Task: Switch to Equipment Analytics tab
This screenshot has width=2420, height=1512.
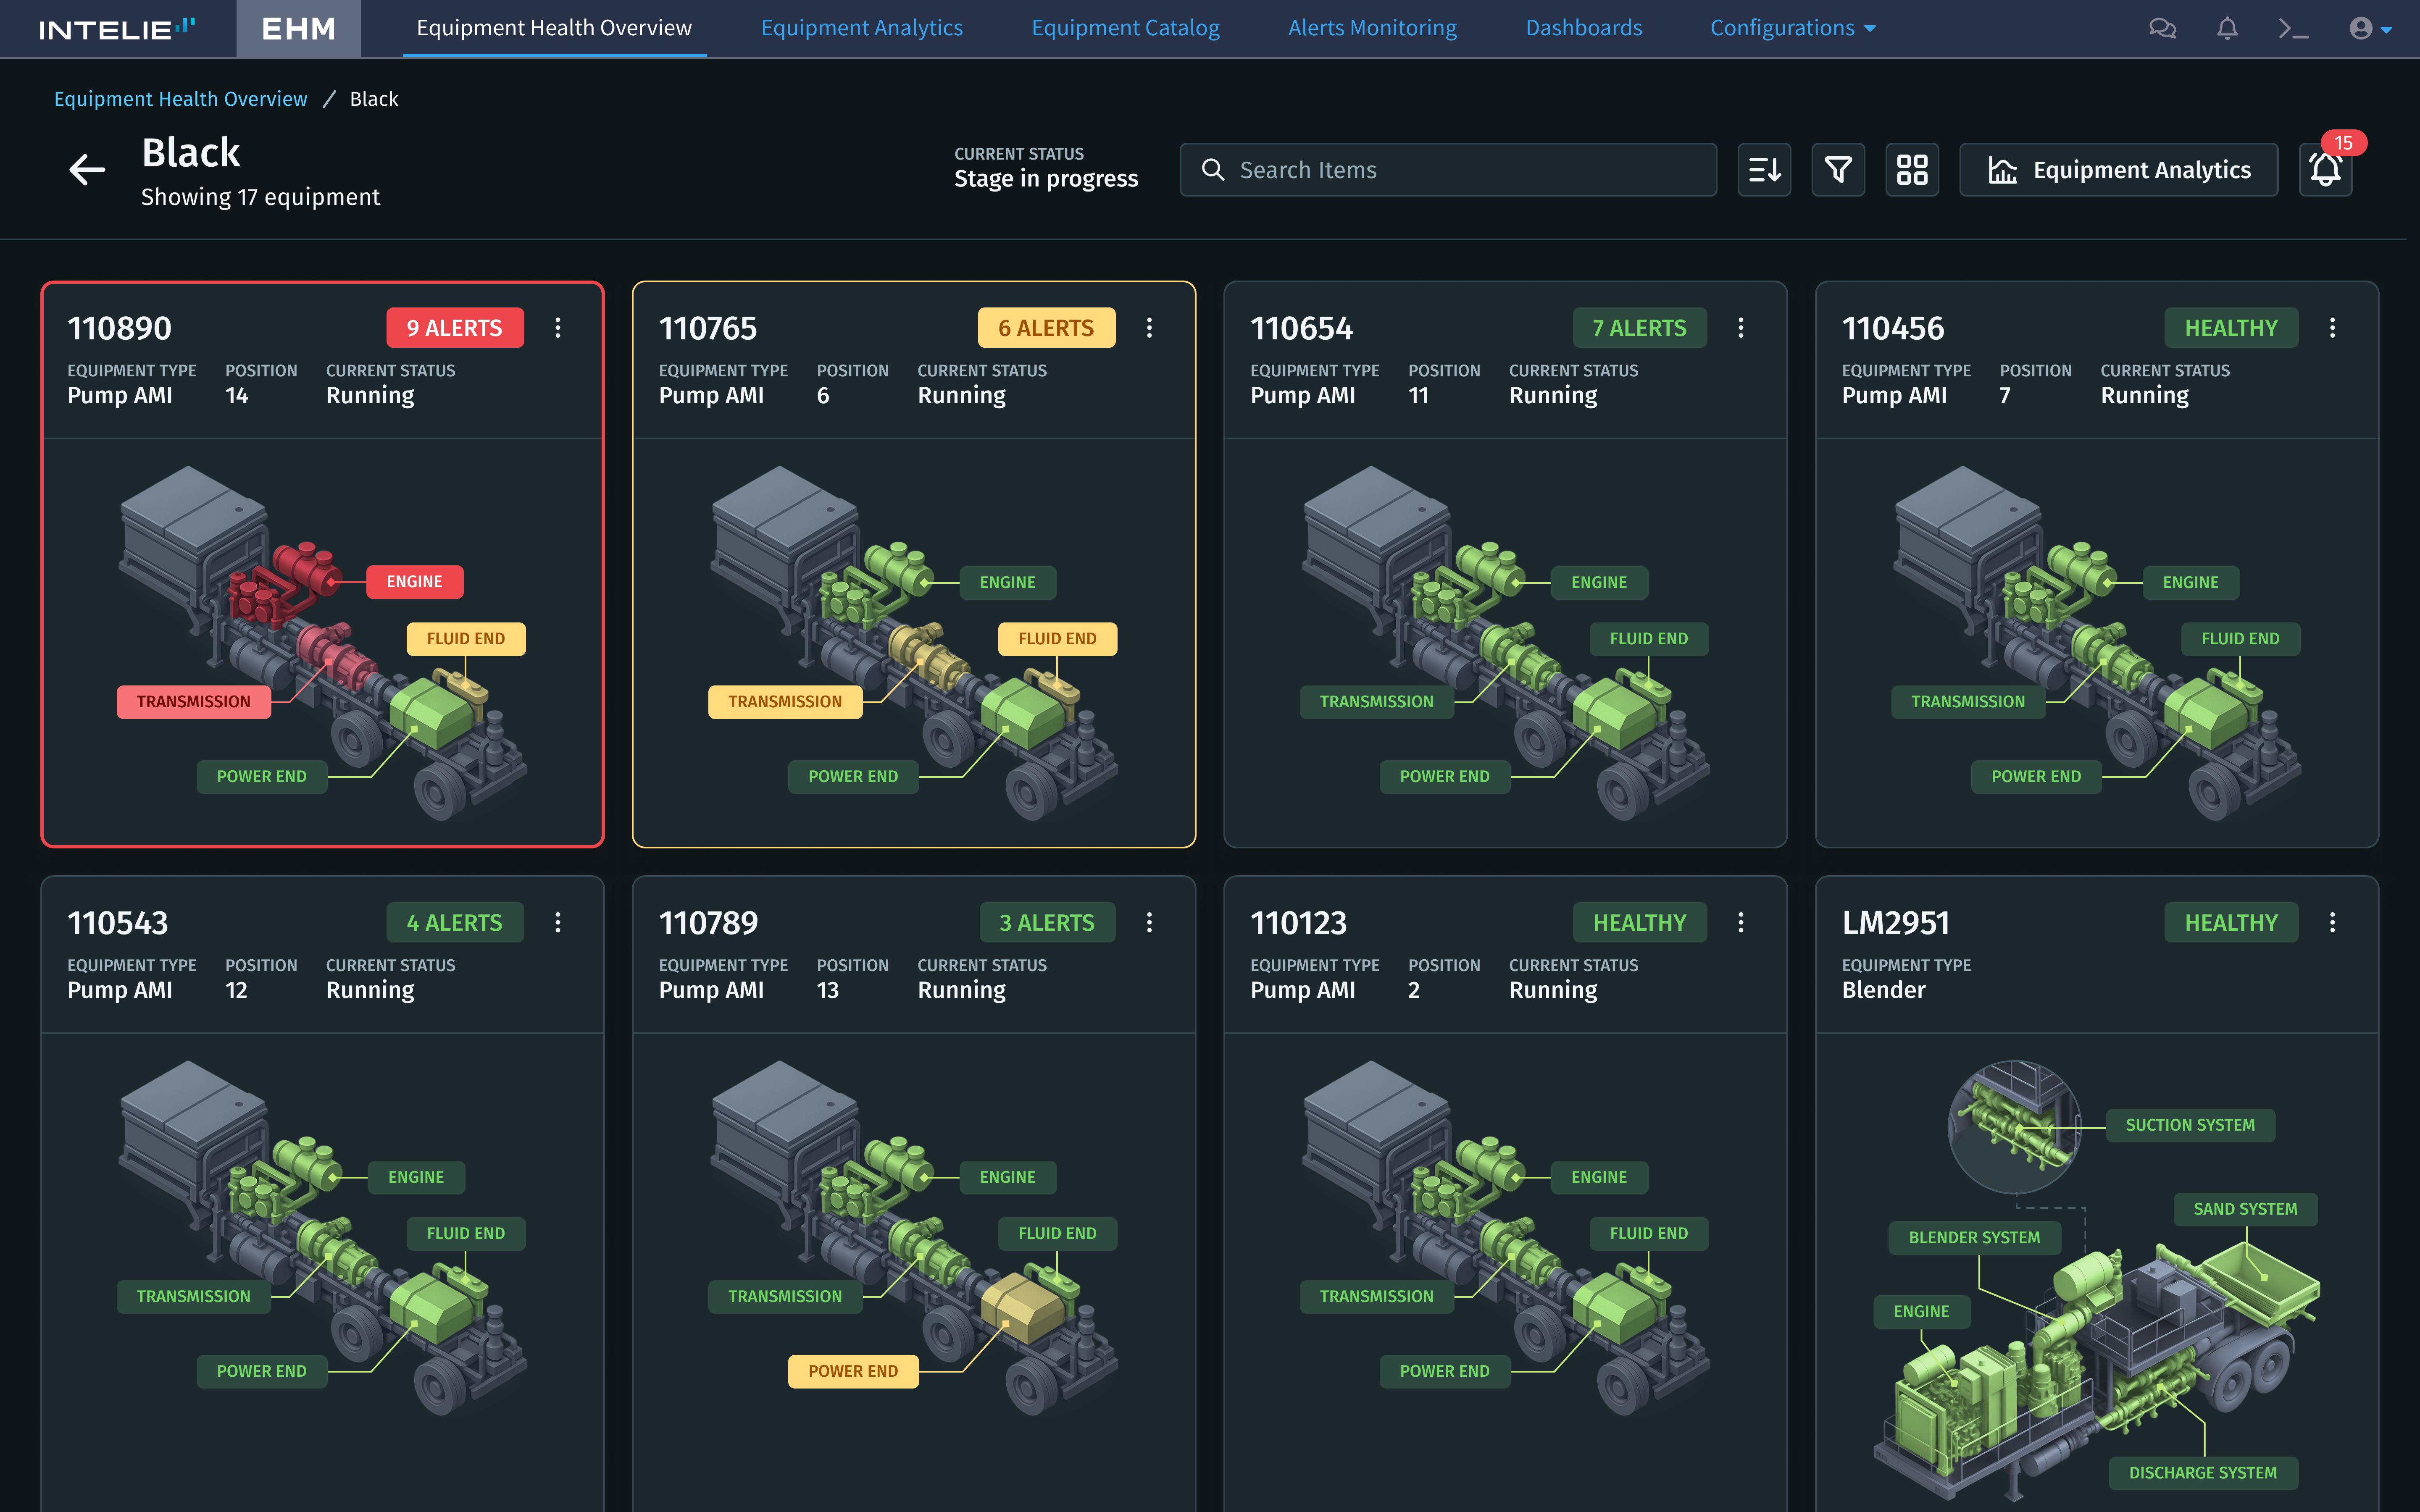Action: [862, 28]
